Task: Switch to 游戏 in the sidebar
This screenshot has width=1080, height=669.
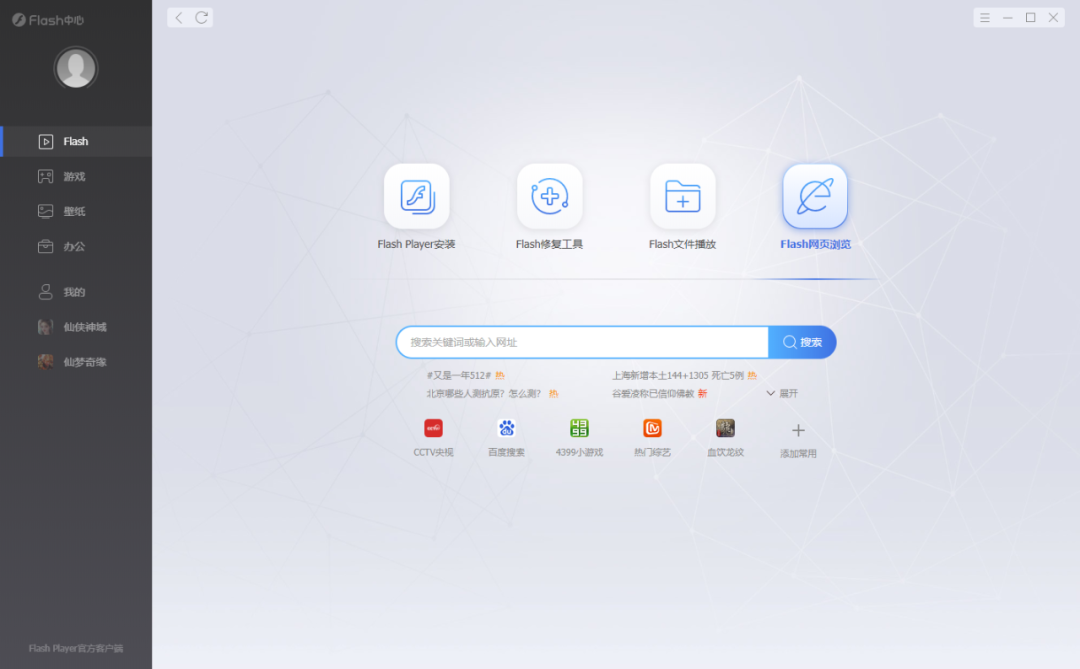Action: 76,176
